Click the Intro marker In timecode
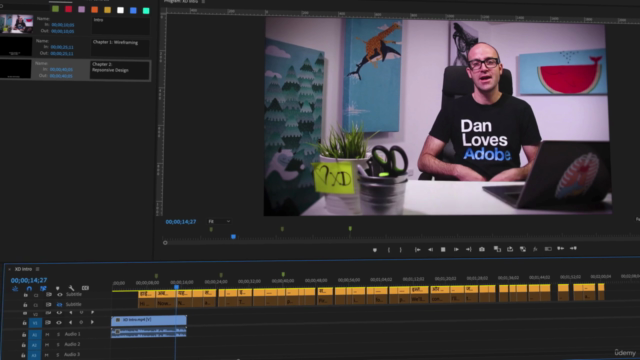This screenshot has height=360, width=640. (x=63, y=25)
